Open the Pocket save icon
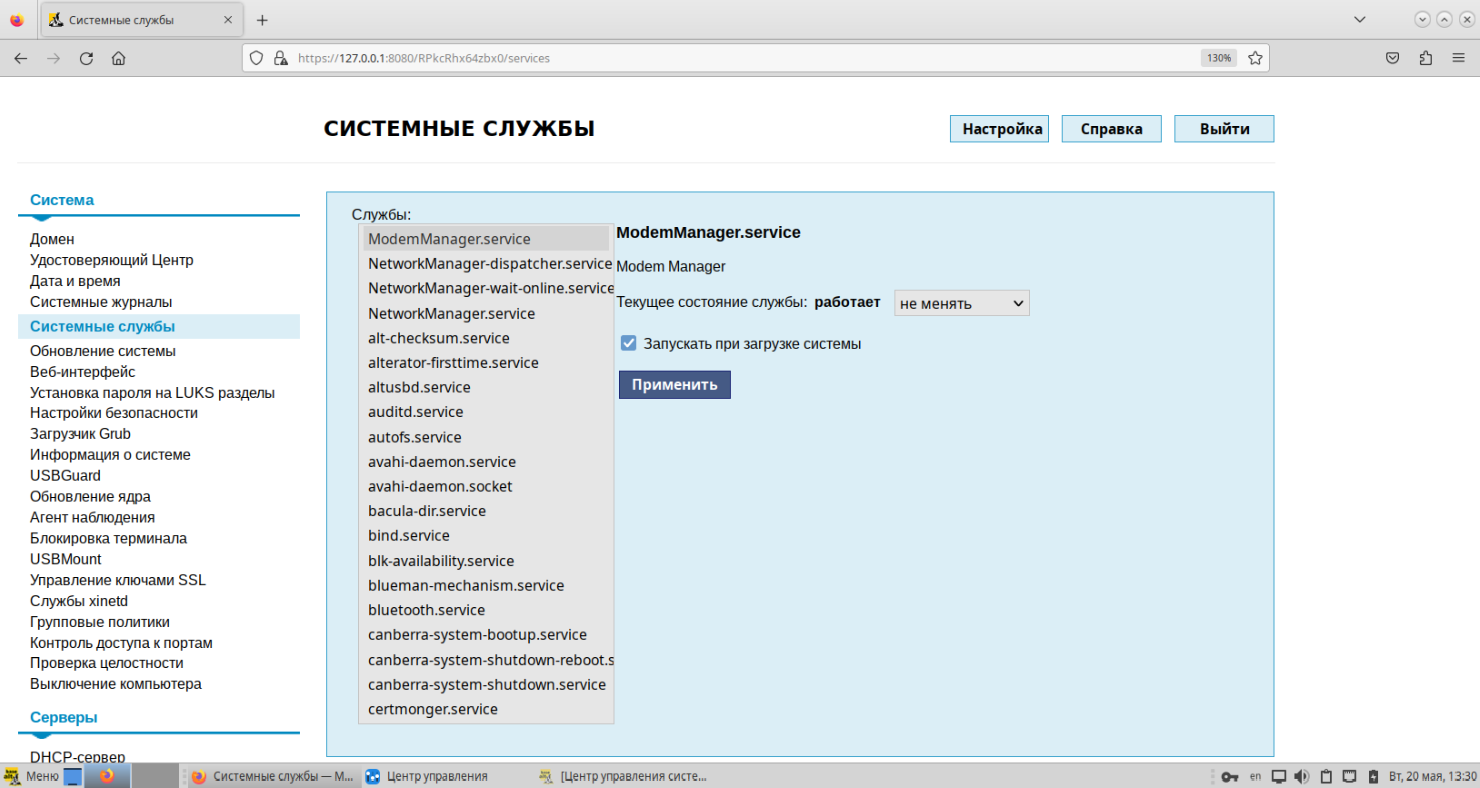The height and width of the screenshot is (788, 1480). click(1392, 58)
